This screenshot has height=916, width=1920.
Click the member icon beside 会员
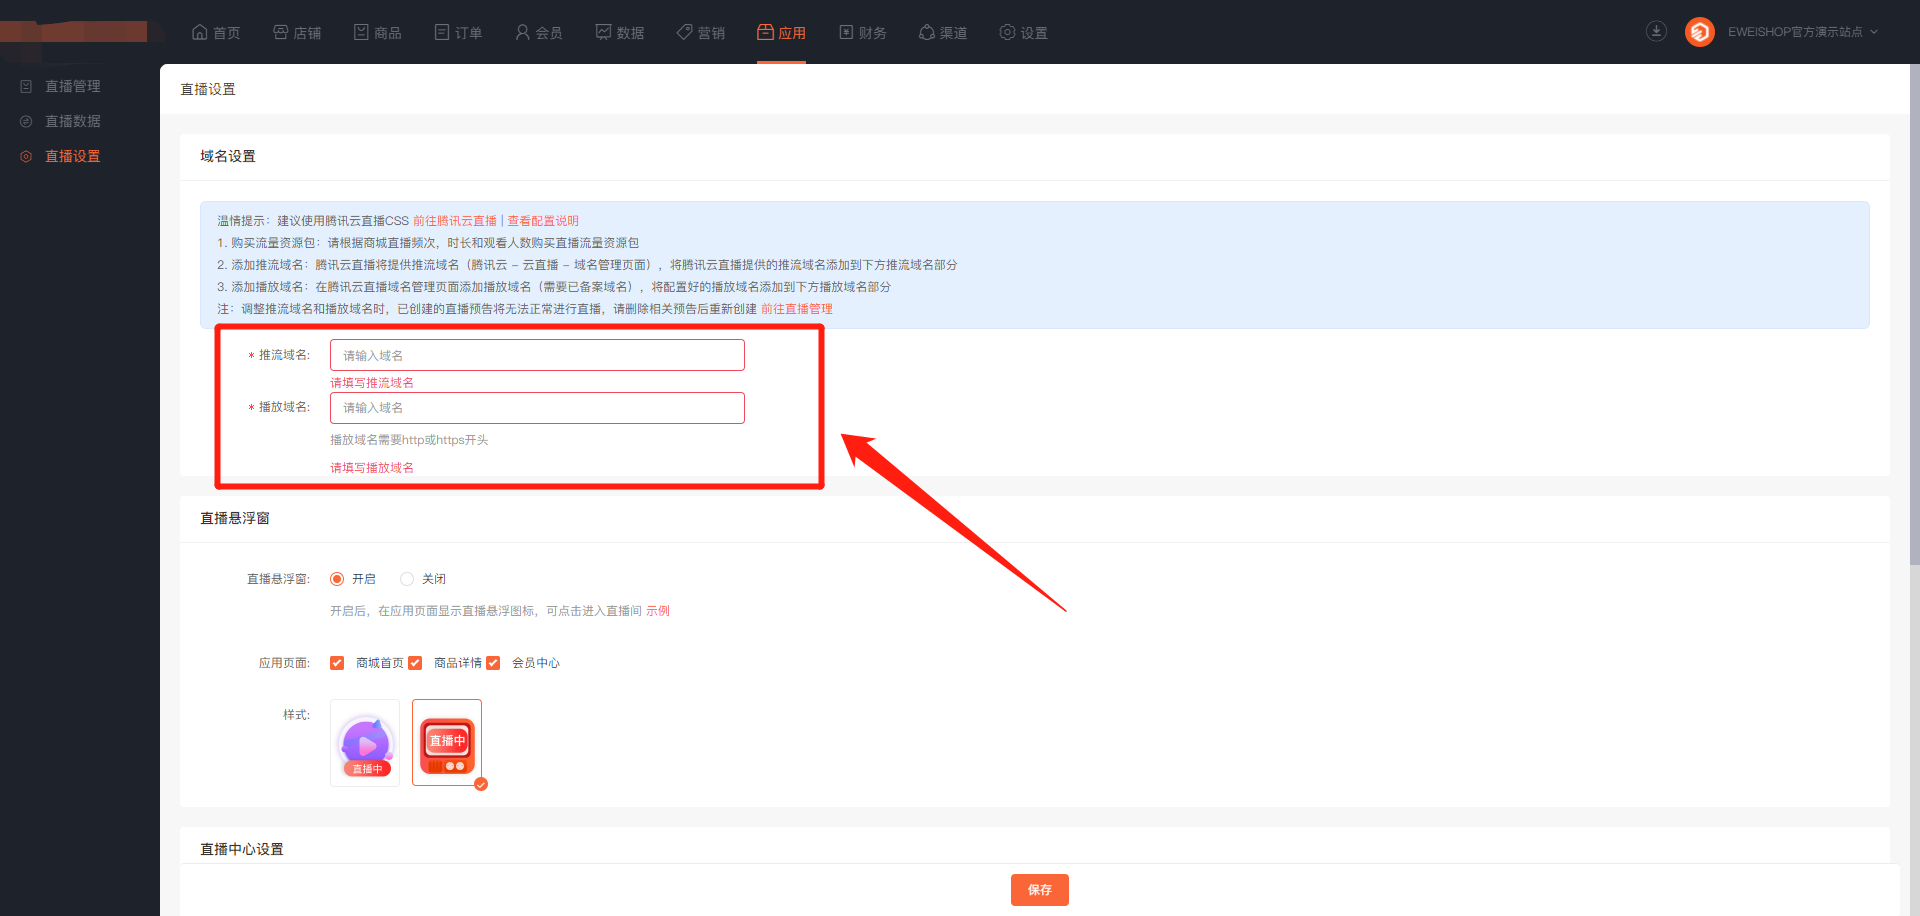click(x=522, y=32)
